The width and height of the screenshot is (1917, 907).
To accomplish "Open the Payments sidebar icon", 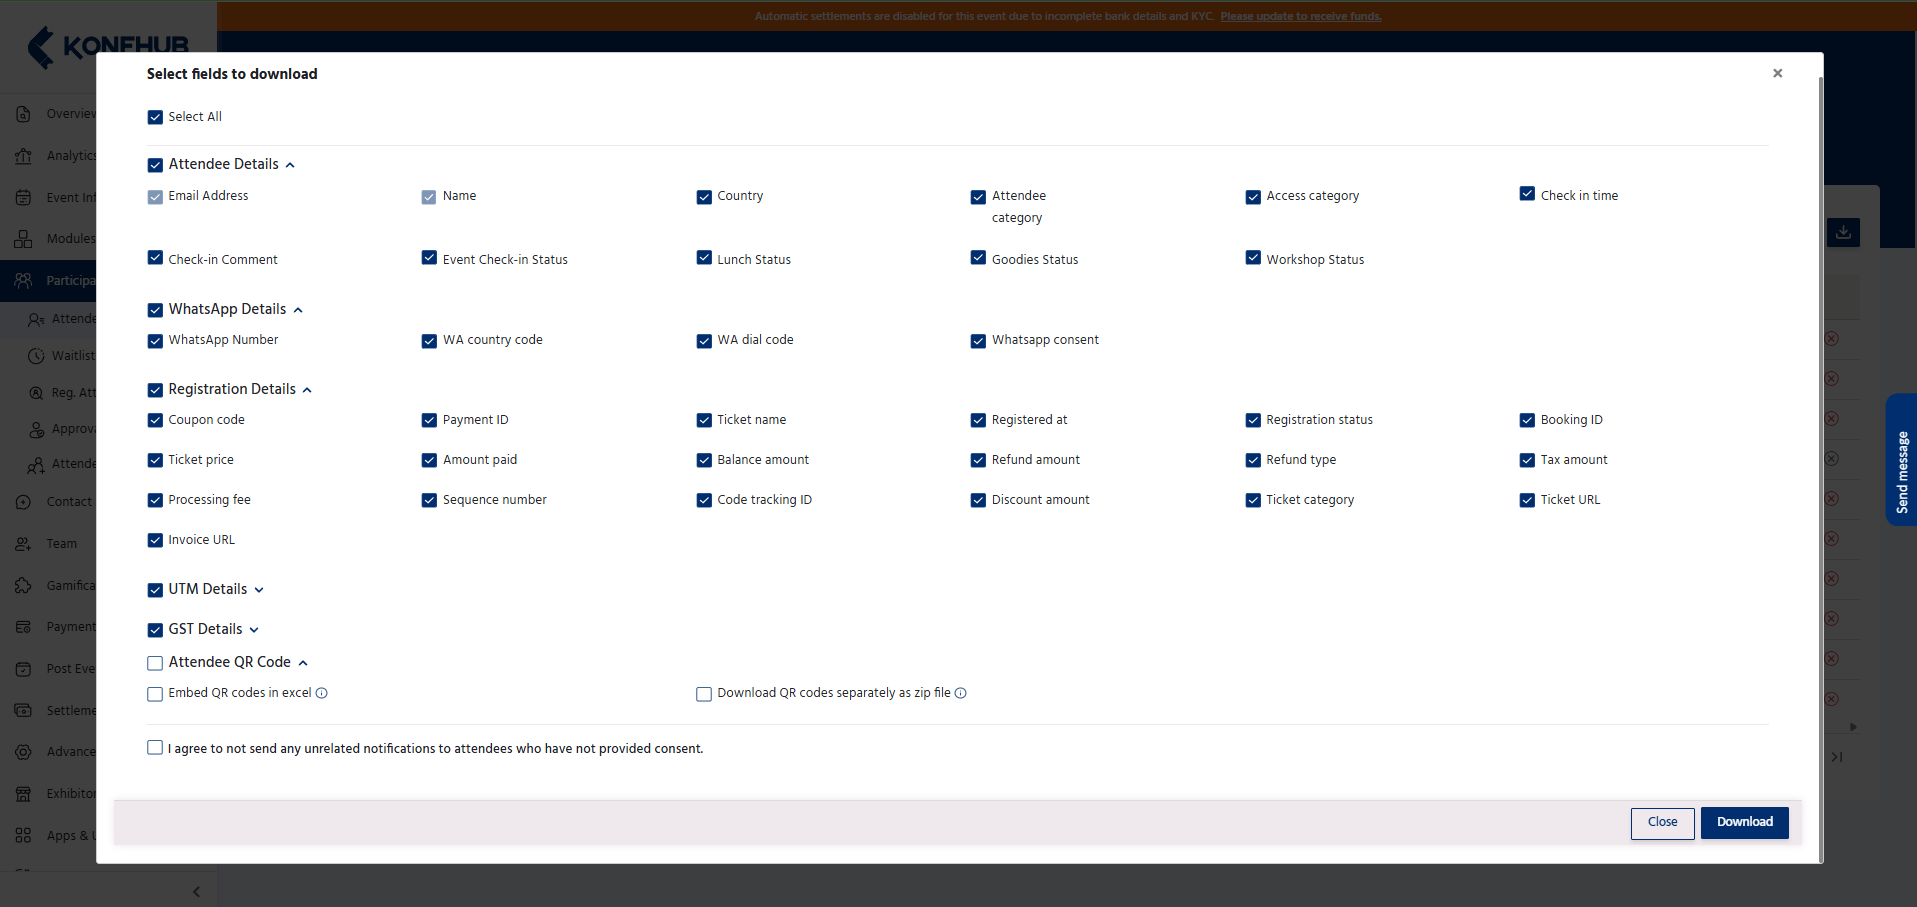I will pos(24,627).
